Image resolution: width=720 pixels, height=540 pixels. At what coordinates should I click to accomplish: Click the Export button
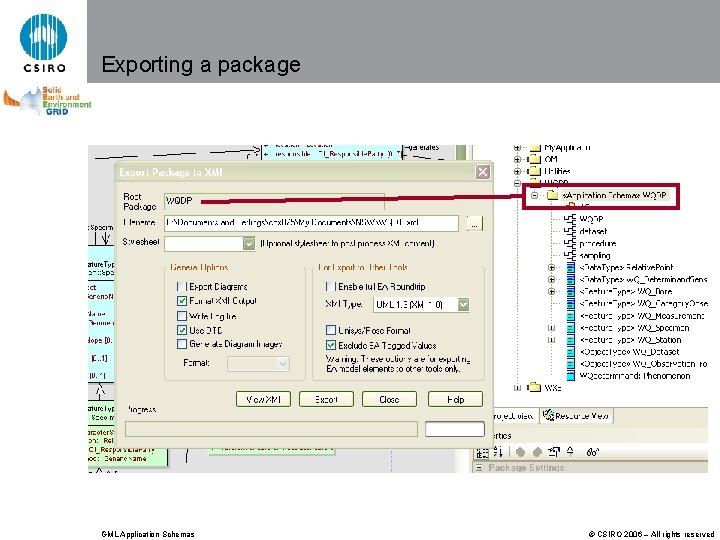pyautogui.click(x=326, y=399)
